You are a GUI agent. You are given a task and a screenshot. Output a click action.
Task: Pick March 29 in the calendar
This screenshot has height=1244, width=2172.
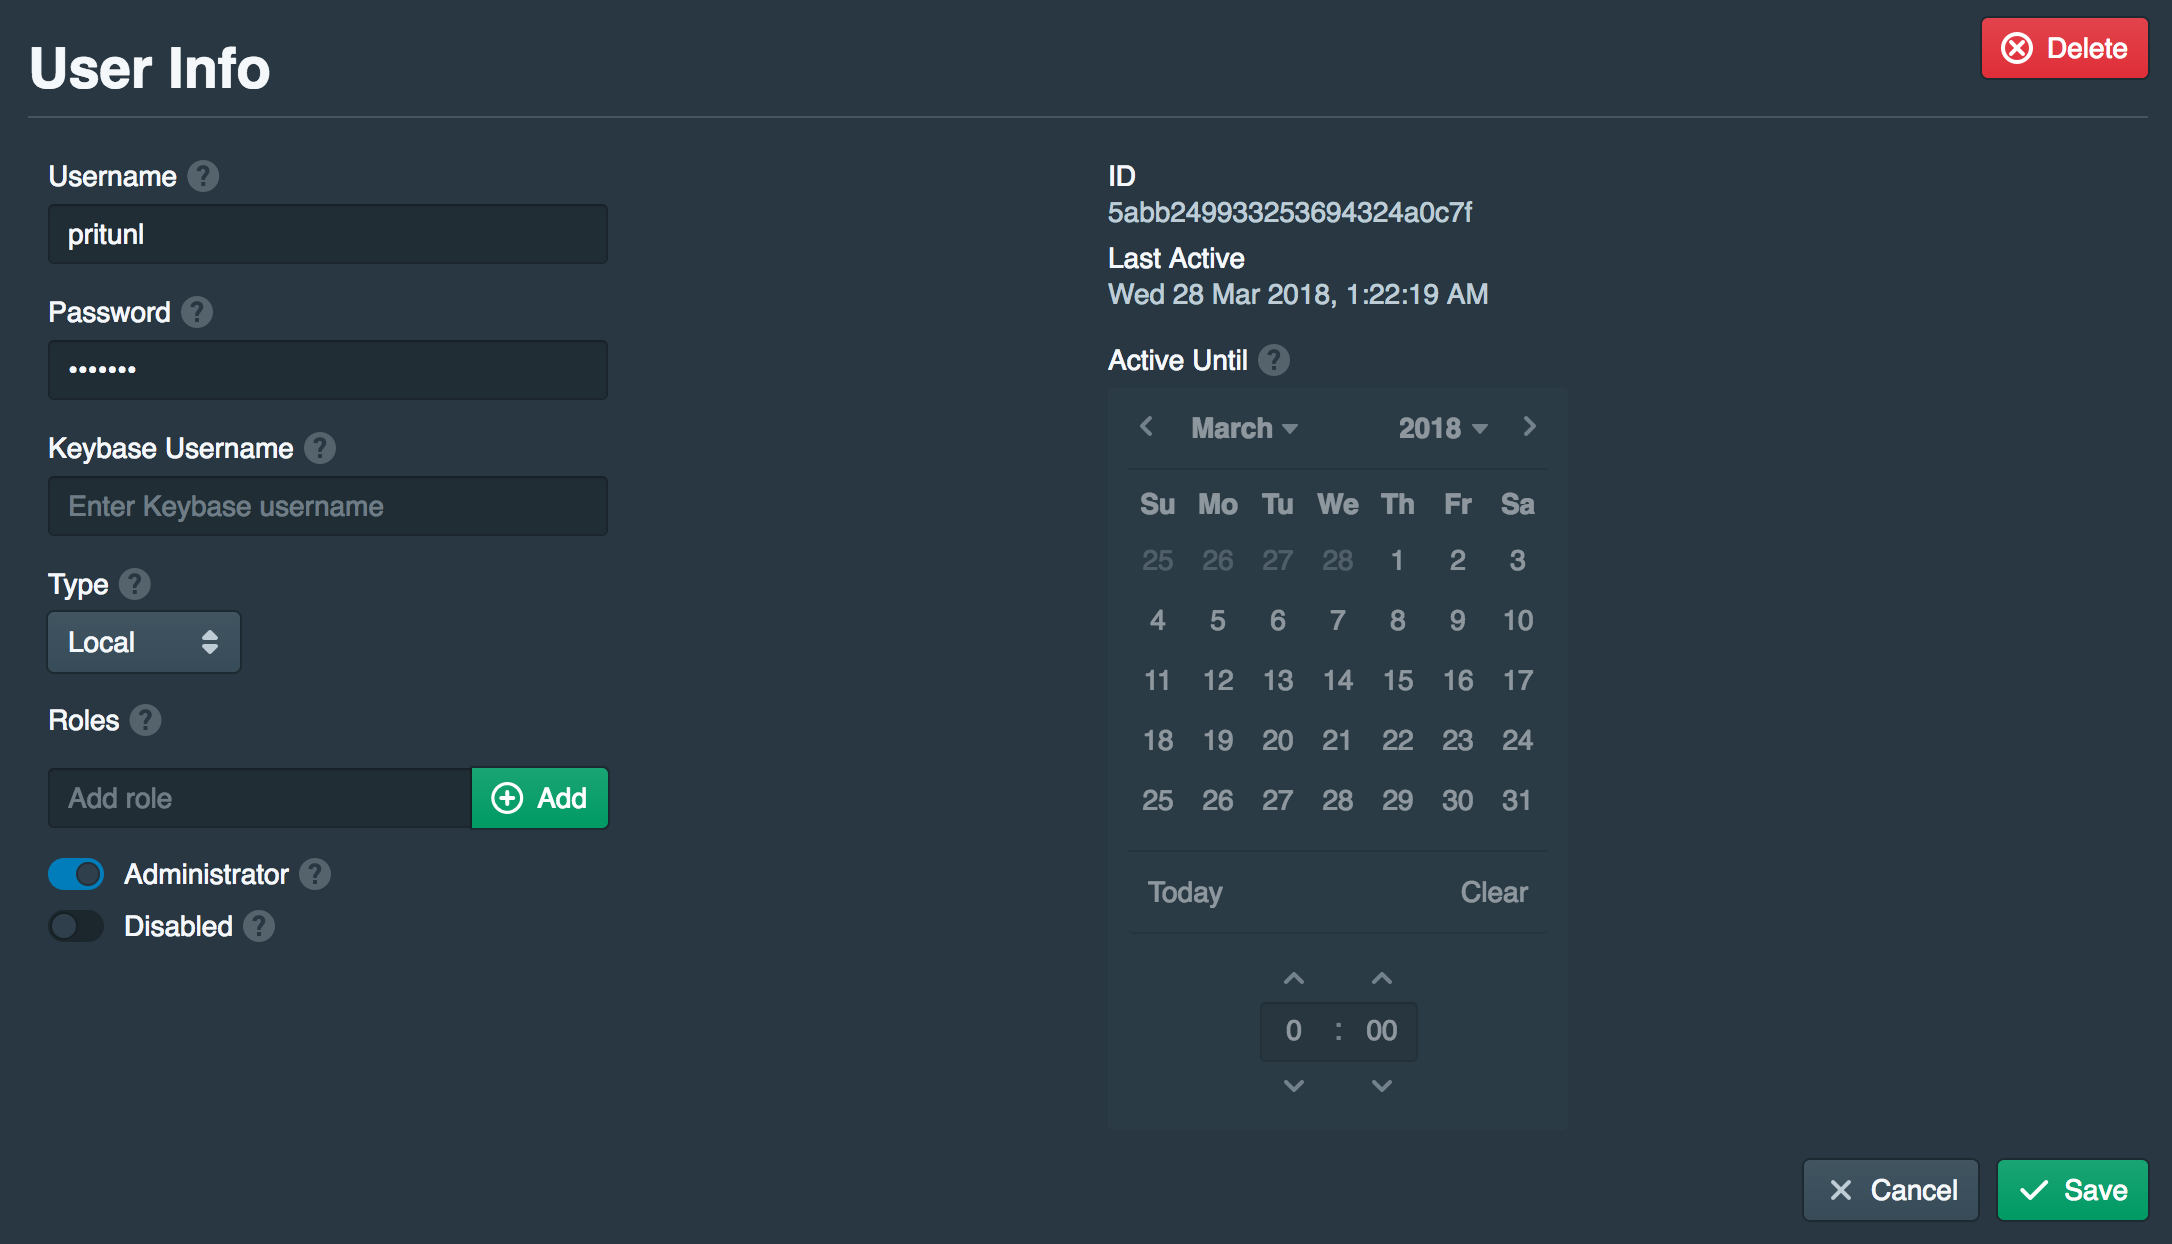point(1398,800)
